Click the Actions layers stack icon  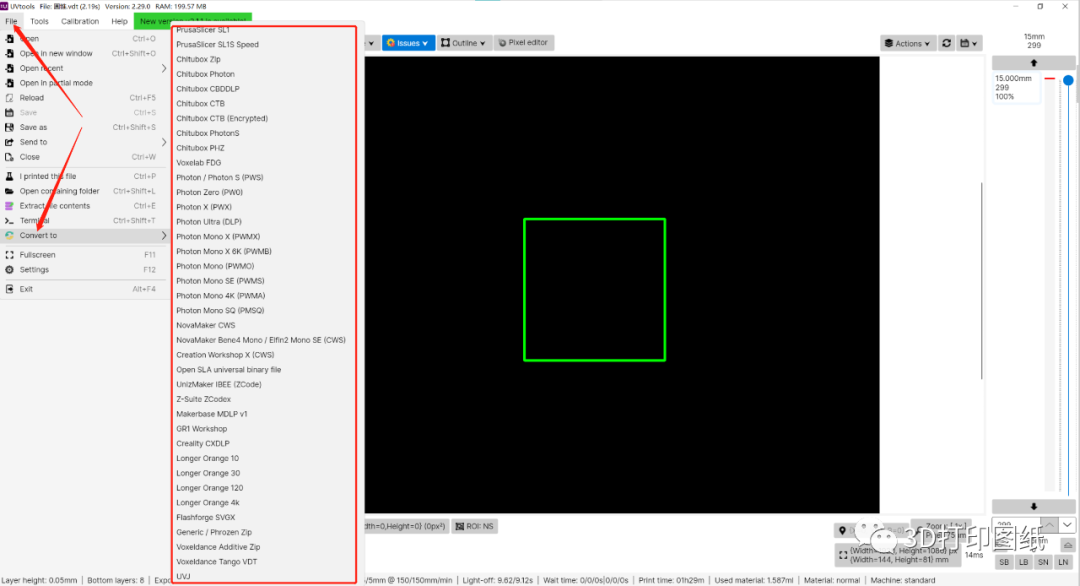click(x=889, y=43)
